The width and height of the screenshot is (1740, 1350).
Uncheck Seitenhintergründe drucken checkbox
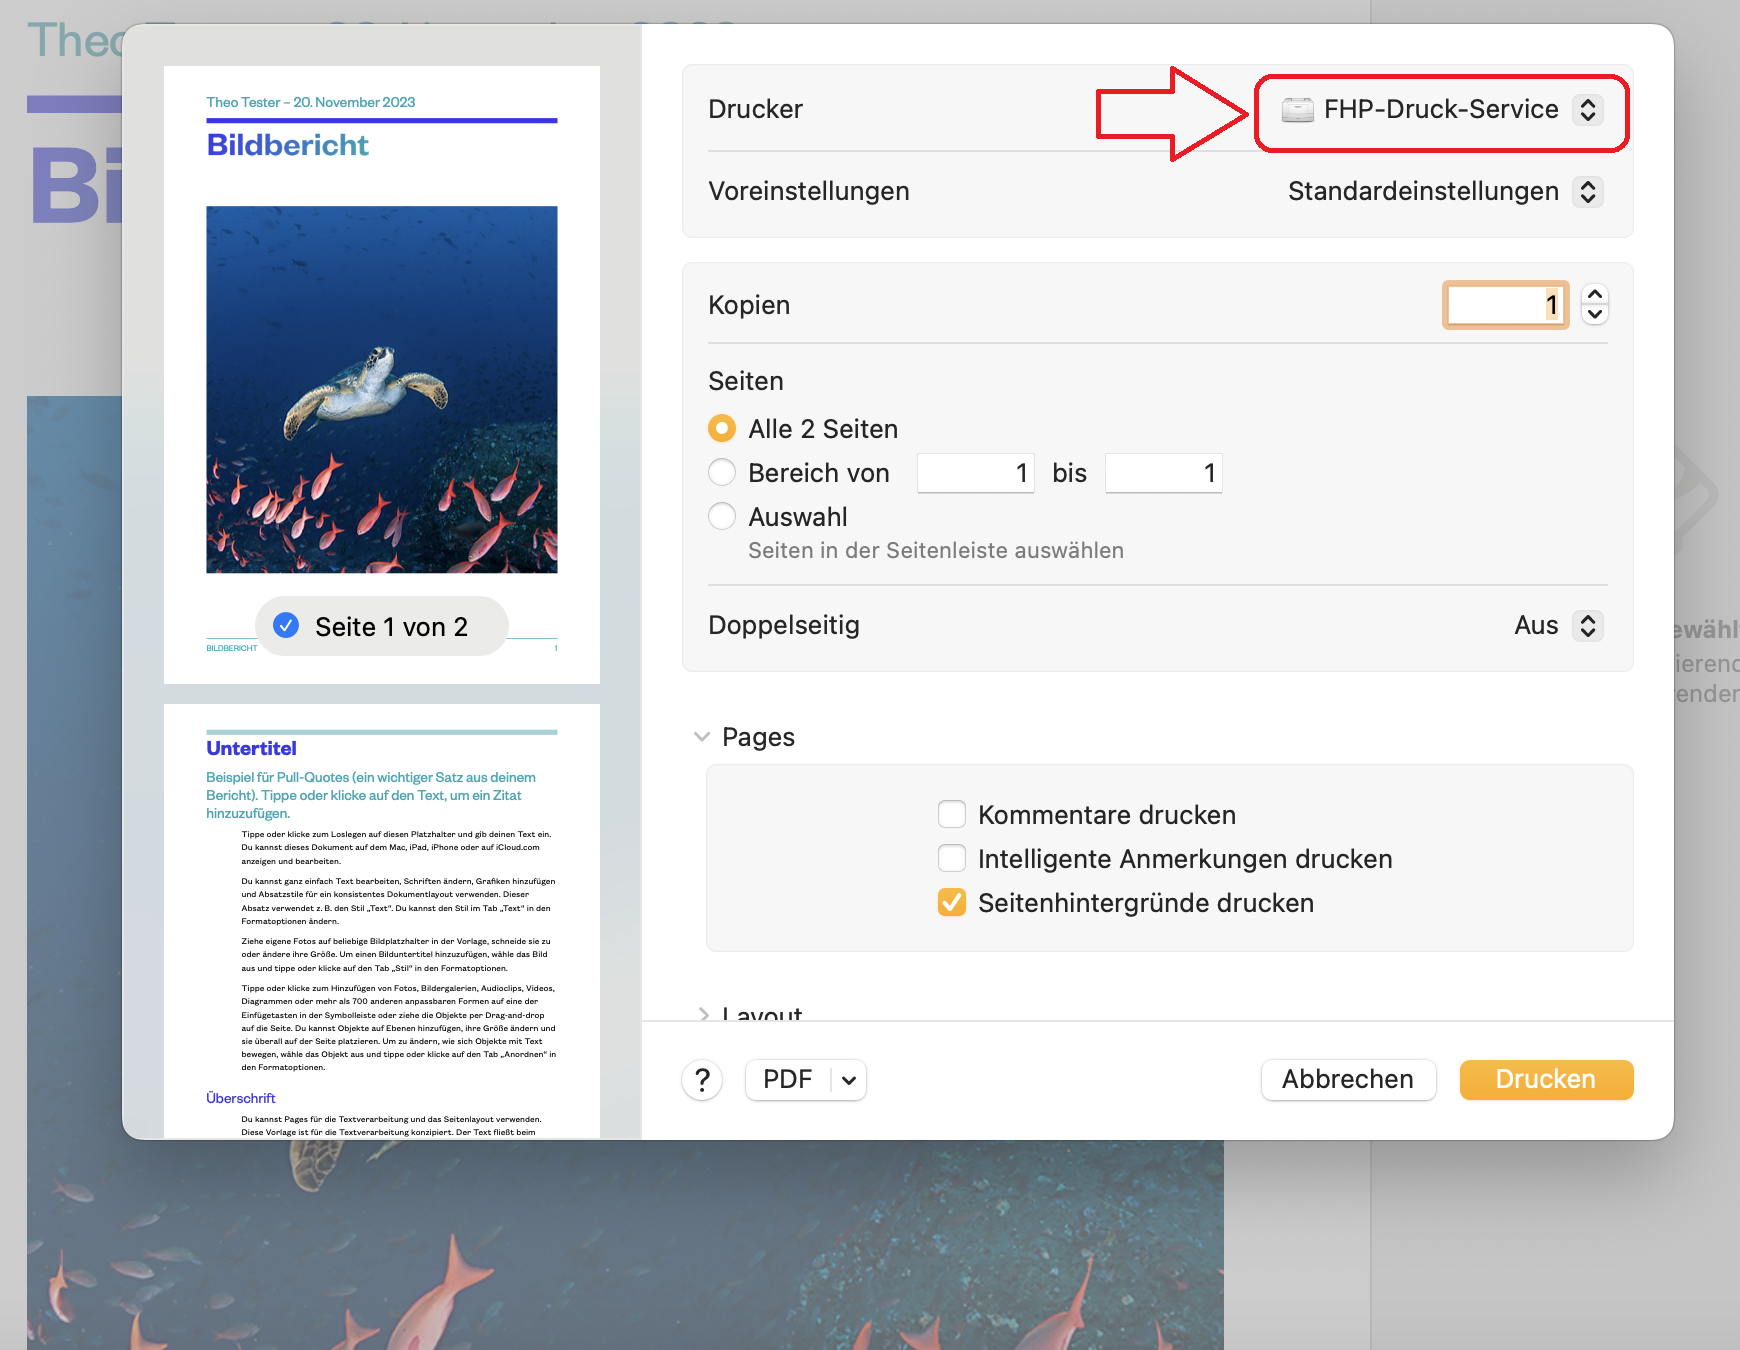pos(952,903)
